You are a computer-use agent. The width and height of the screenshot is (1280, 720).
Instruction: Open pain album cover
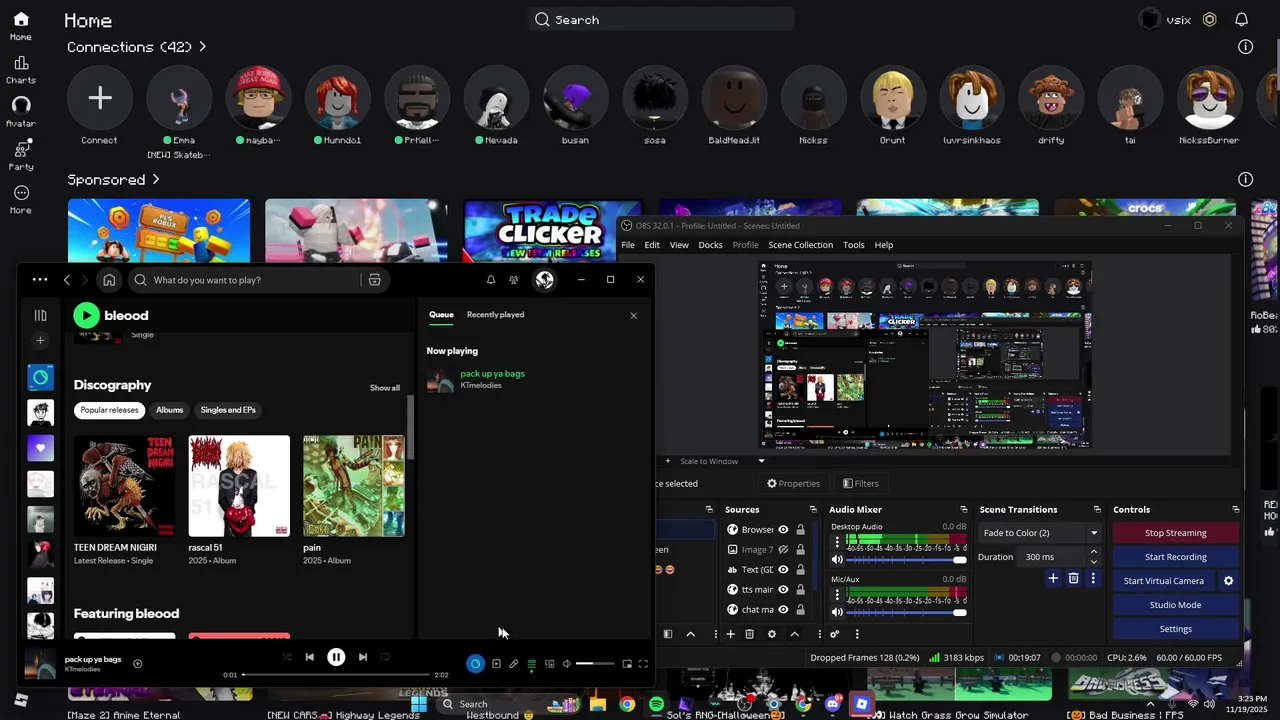[x=354, y=486]
